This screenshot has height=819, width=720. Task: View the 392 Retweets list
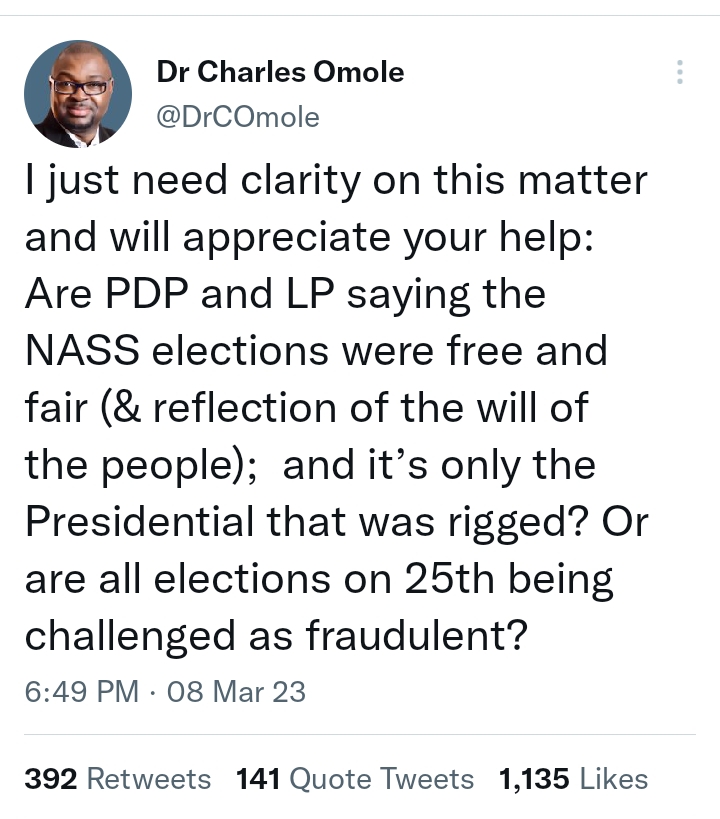117,778
